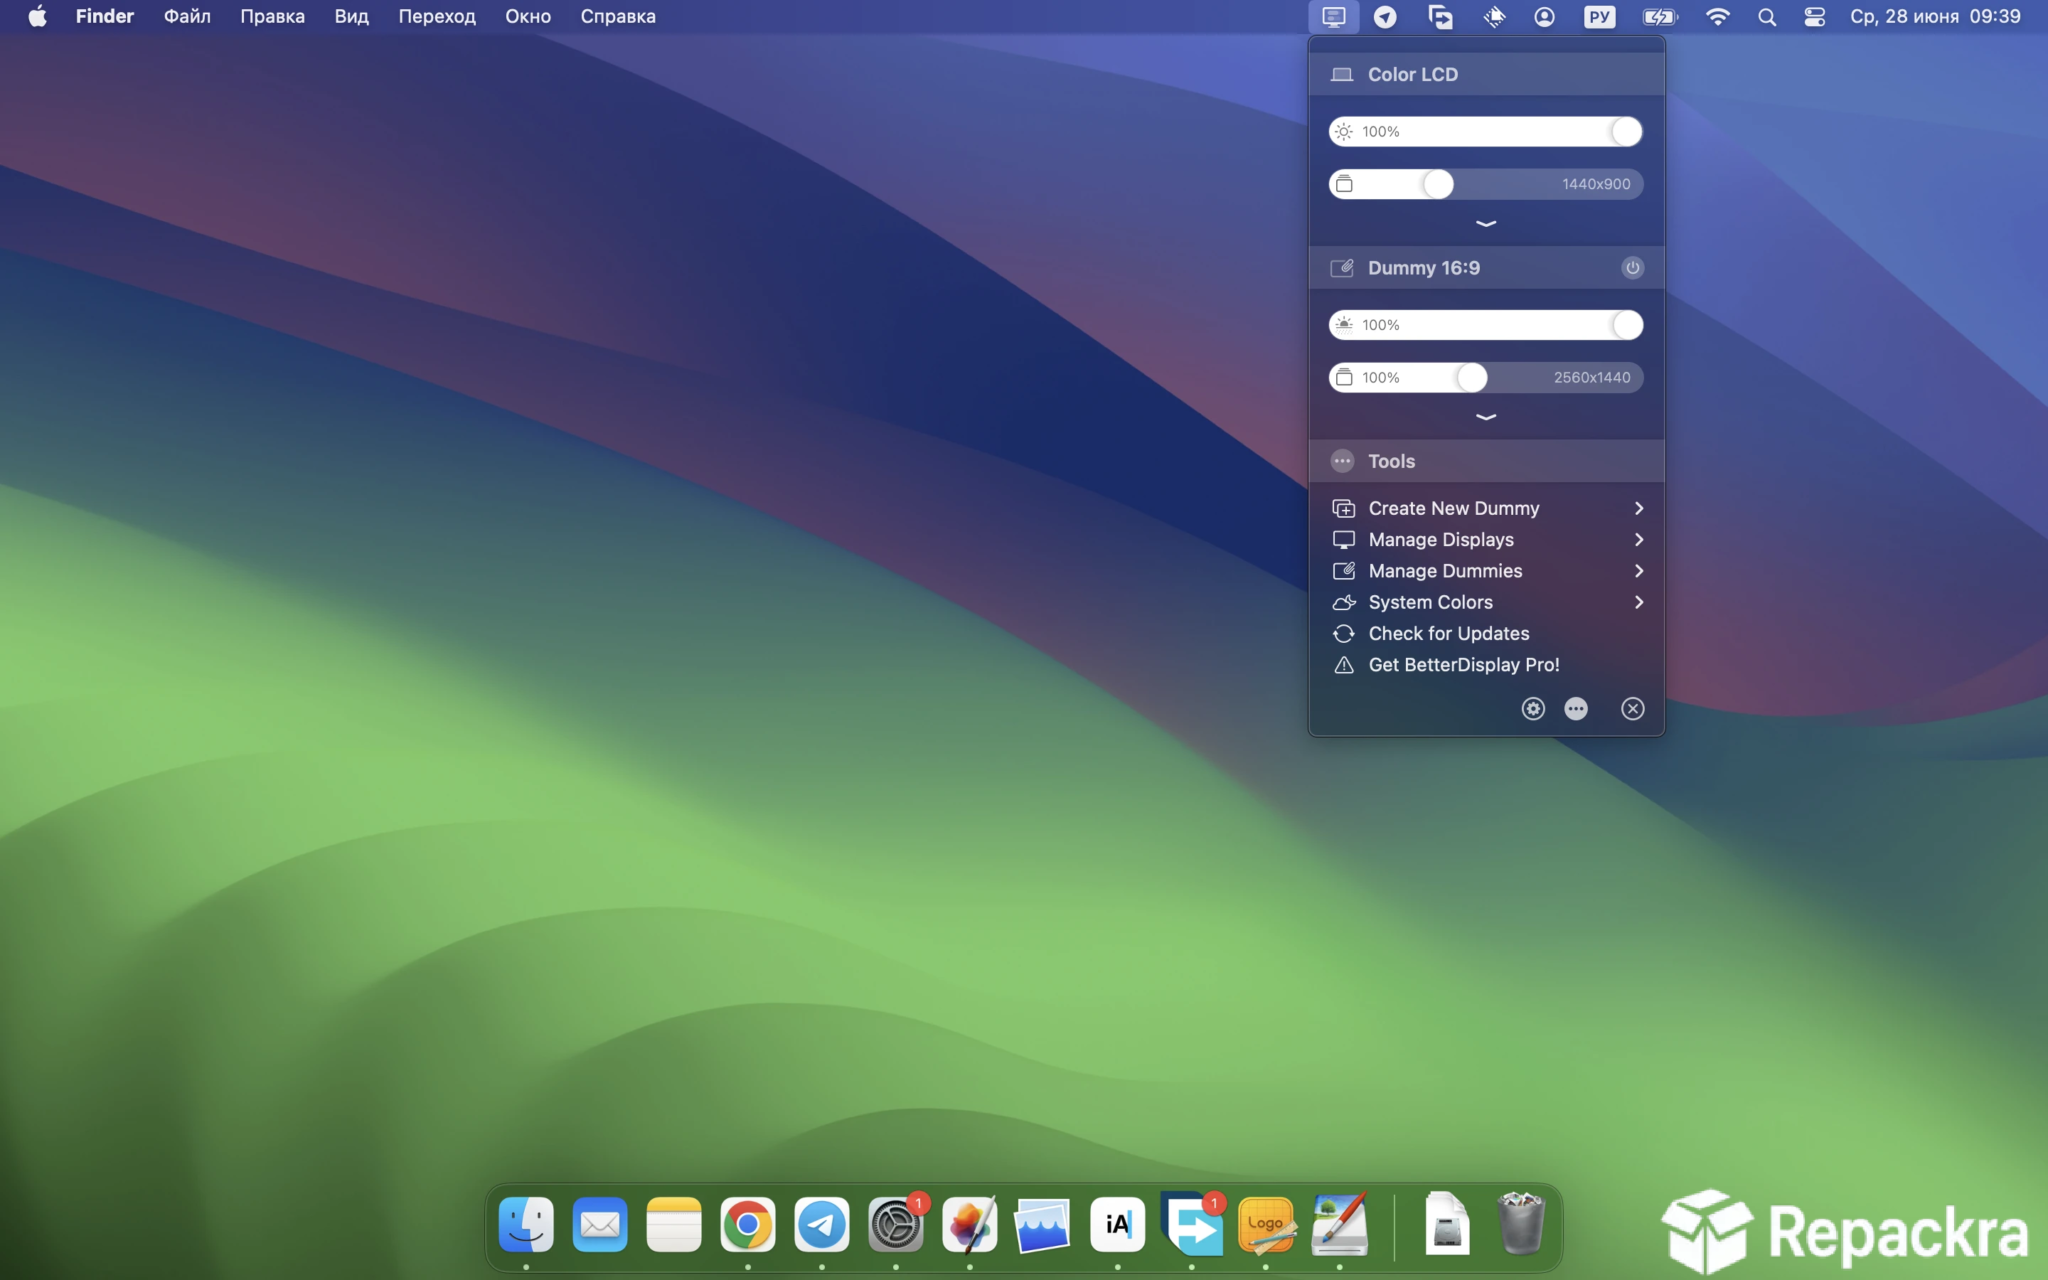Click the 2560x1440 resolution value

tap(1592, 377)
